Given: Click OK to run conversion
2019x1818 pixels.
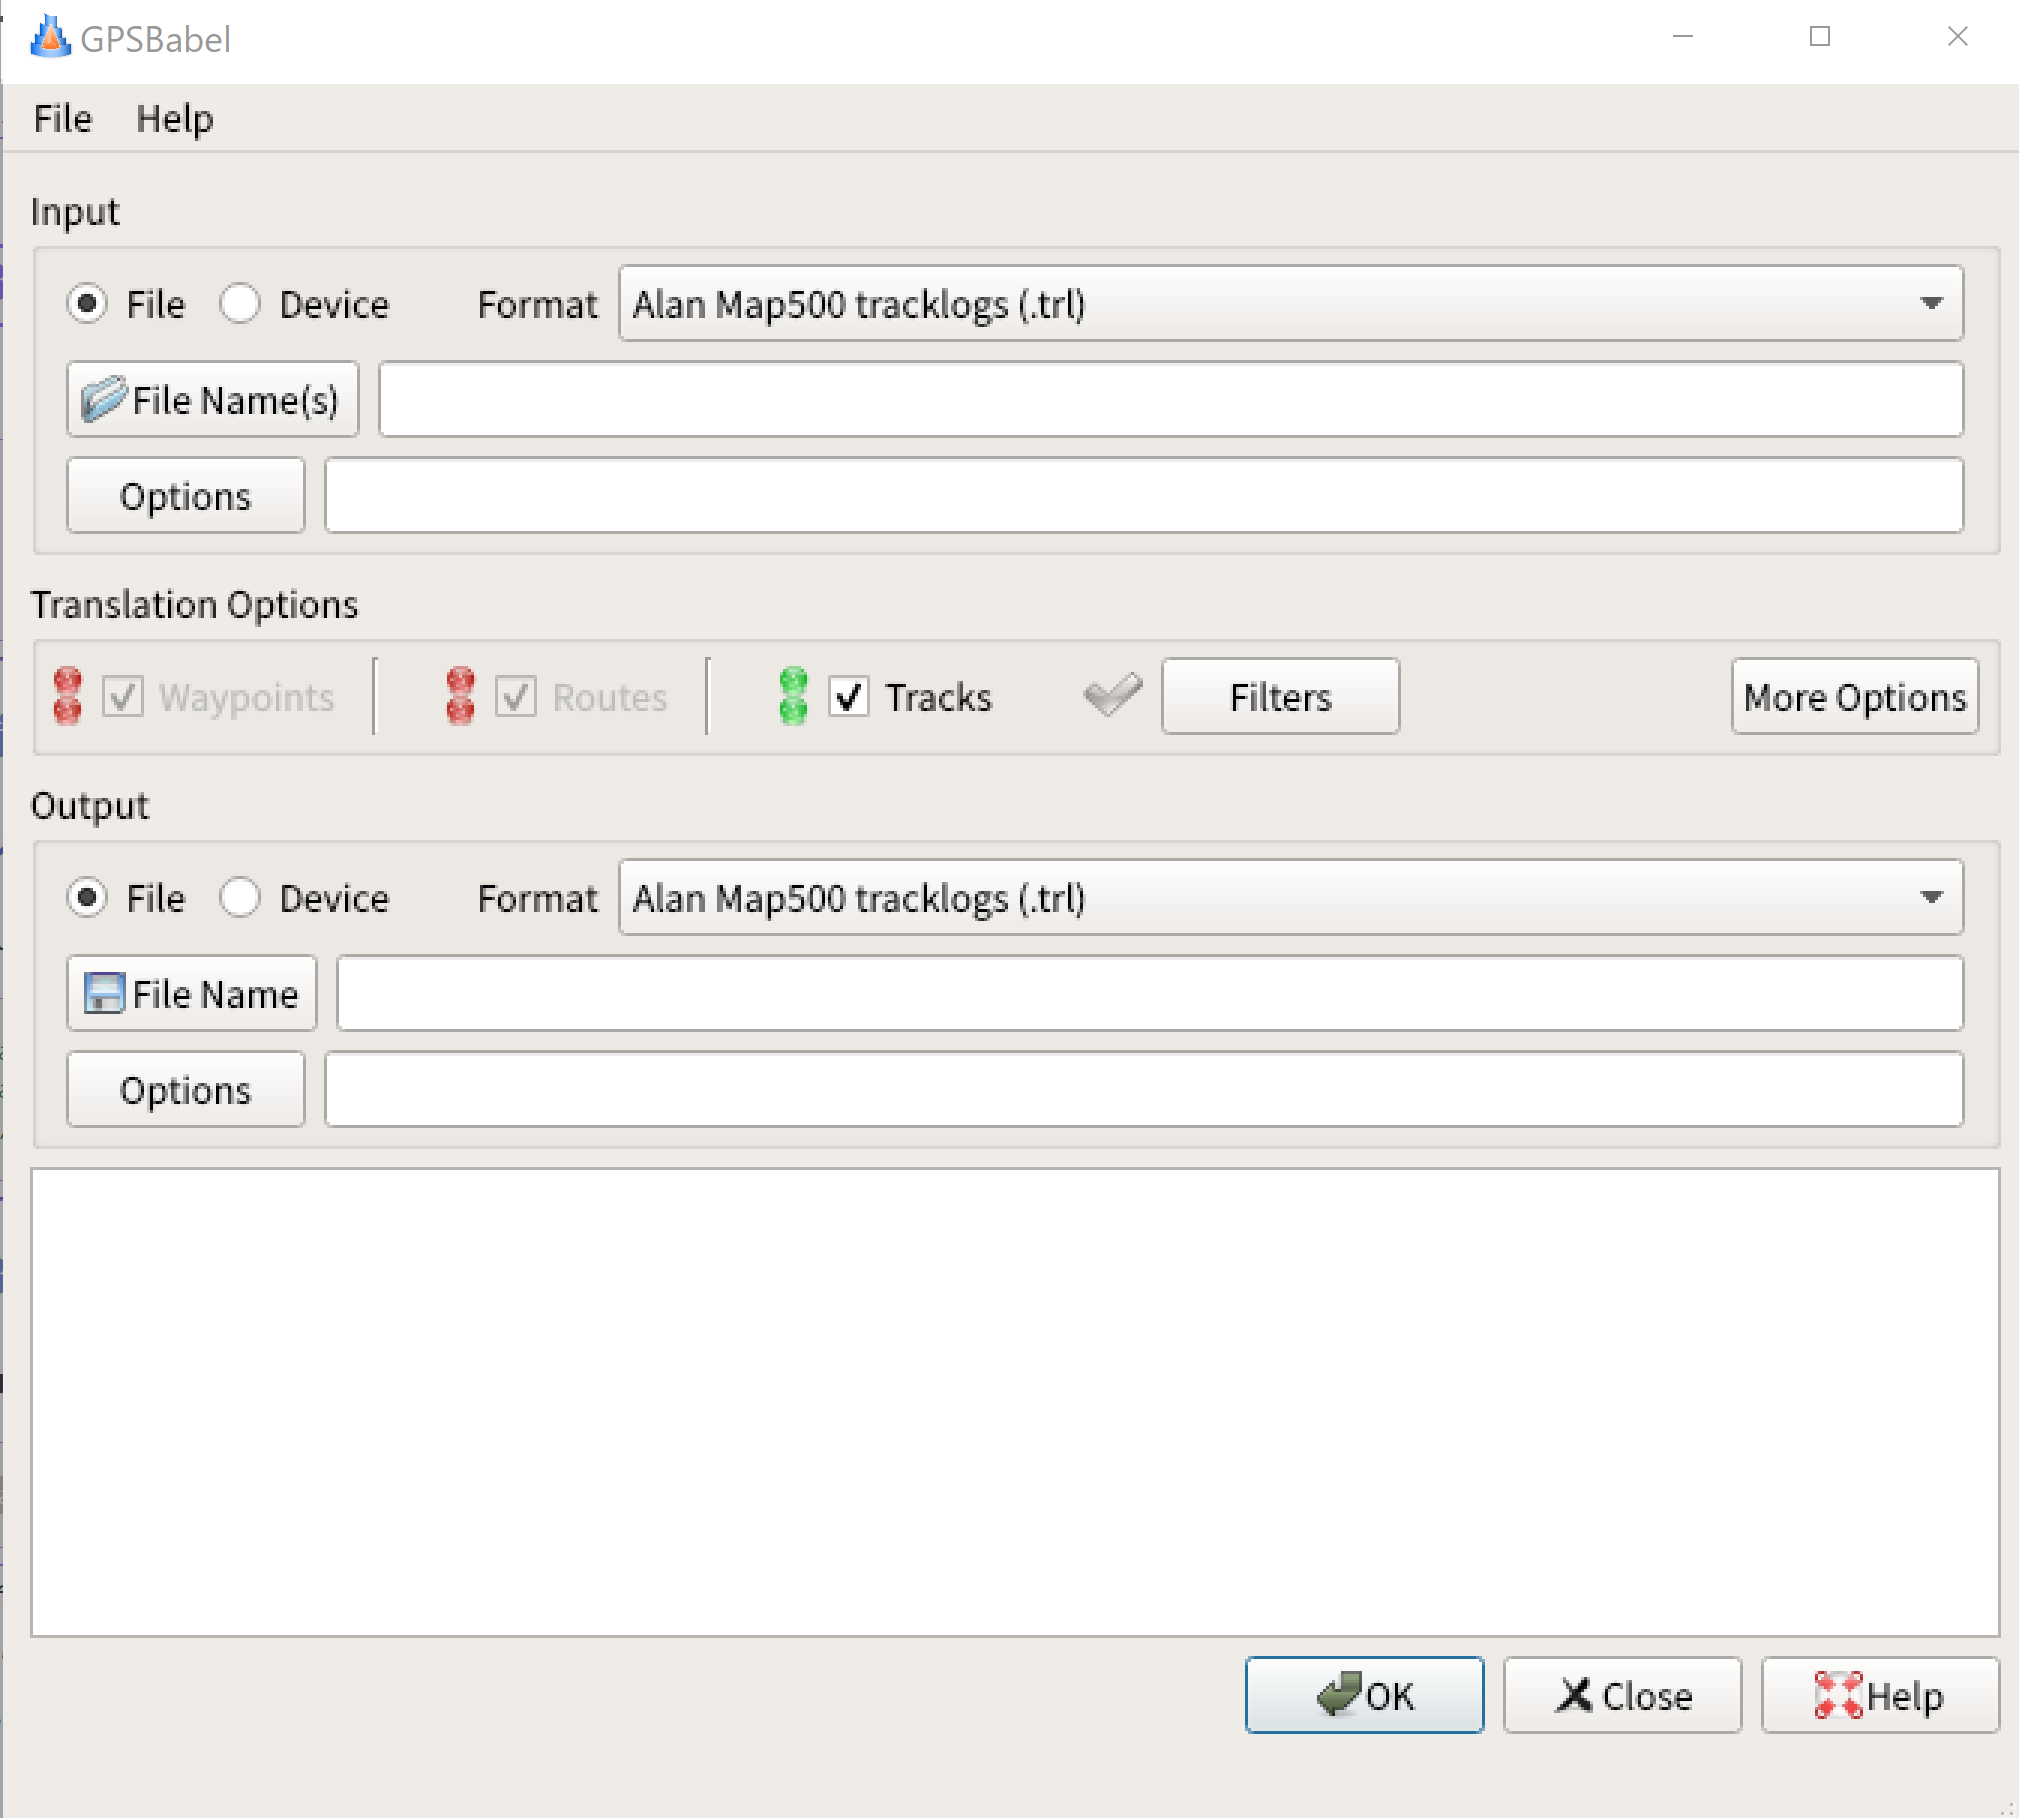Looking at the screenshot, I should [1365, 1695].
